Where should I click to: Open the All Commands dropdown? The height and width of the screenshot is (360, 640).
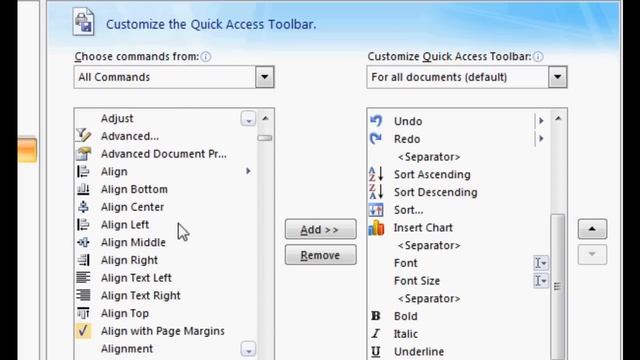coord(264,77)
